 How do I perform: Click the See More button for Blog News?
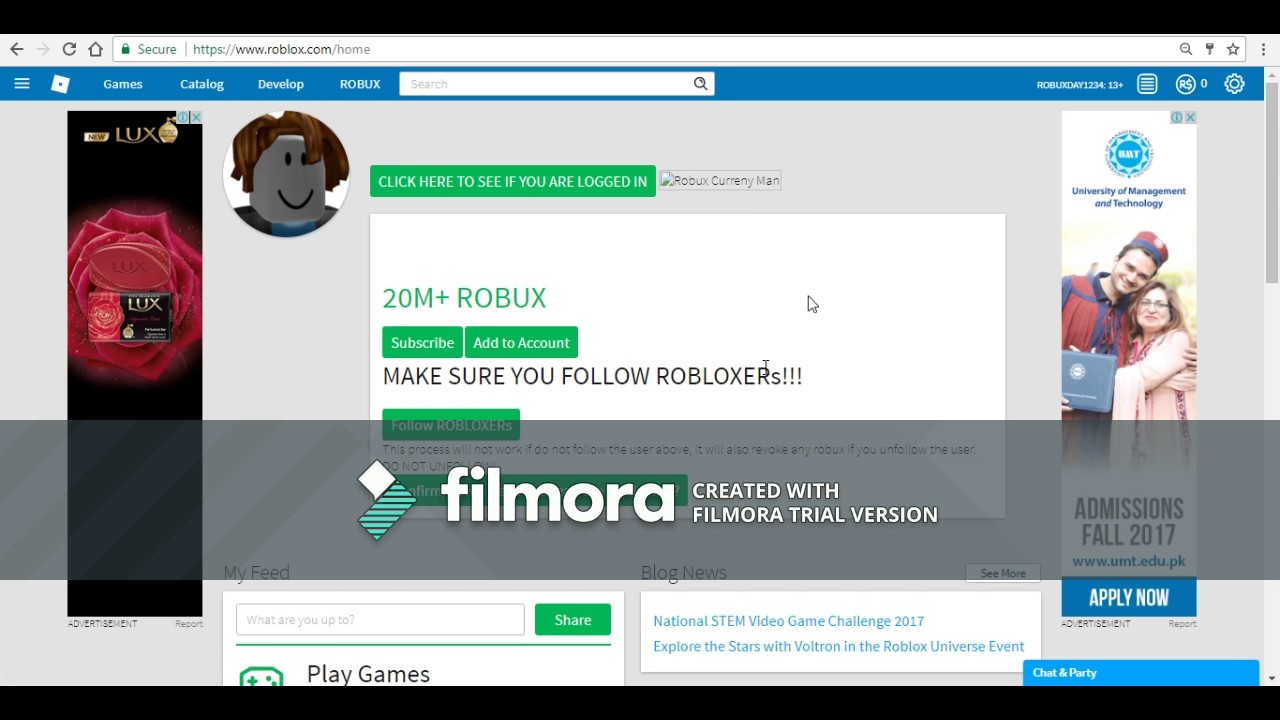tap(1003, 573)
